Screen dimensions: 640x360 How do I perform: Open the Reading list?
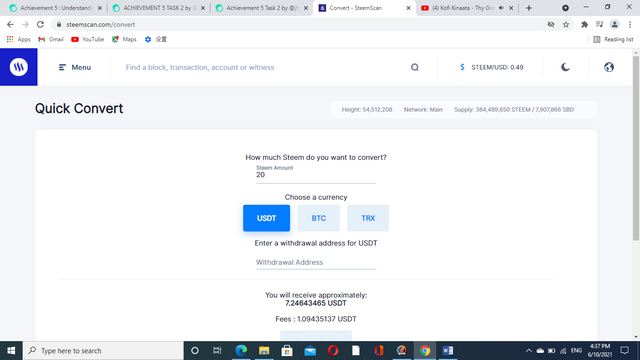point(613,39)
